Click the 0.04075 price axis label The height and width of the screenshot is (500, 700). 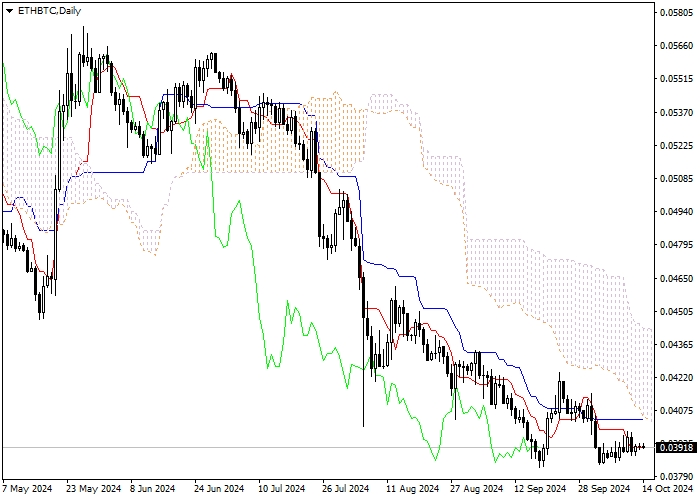coord(677,411)
